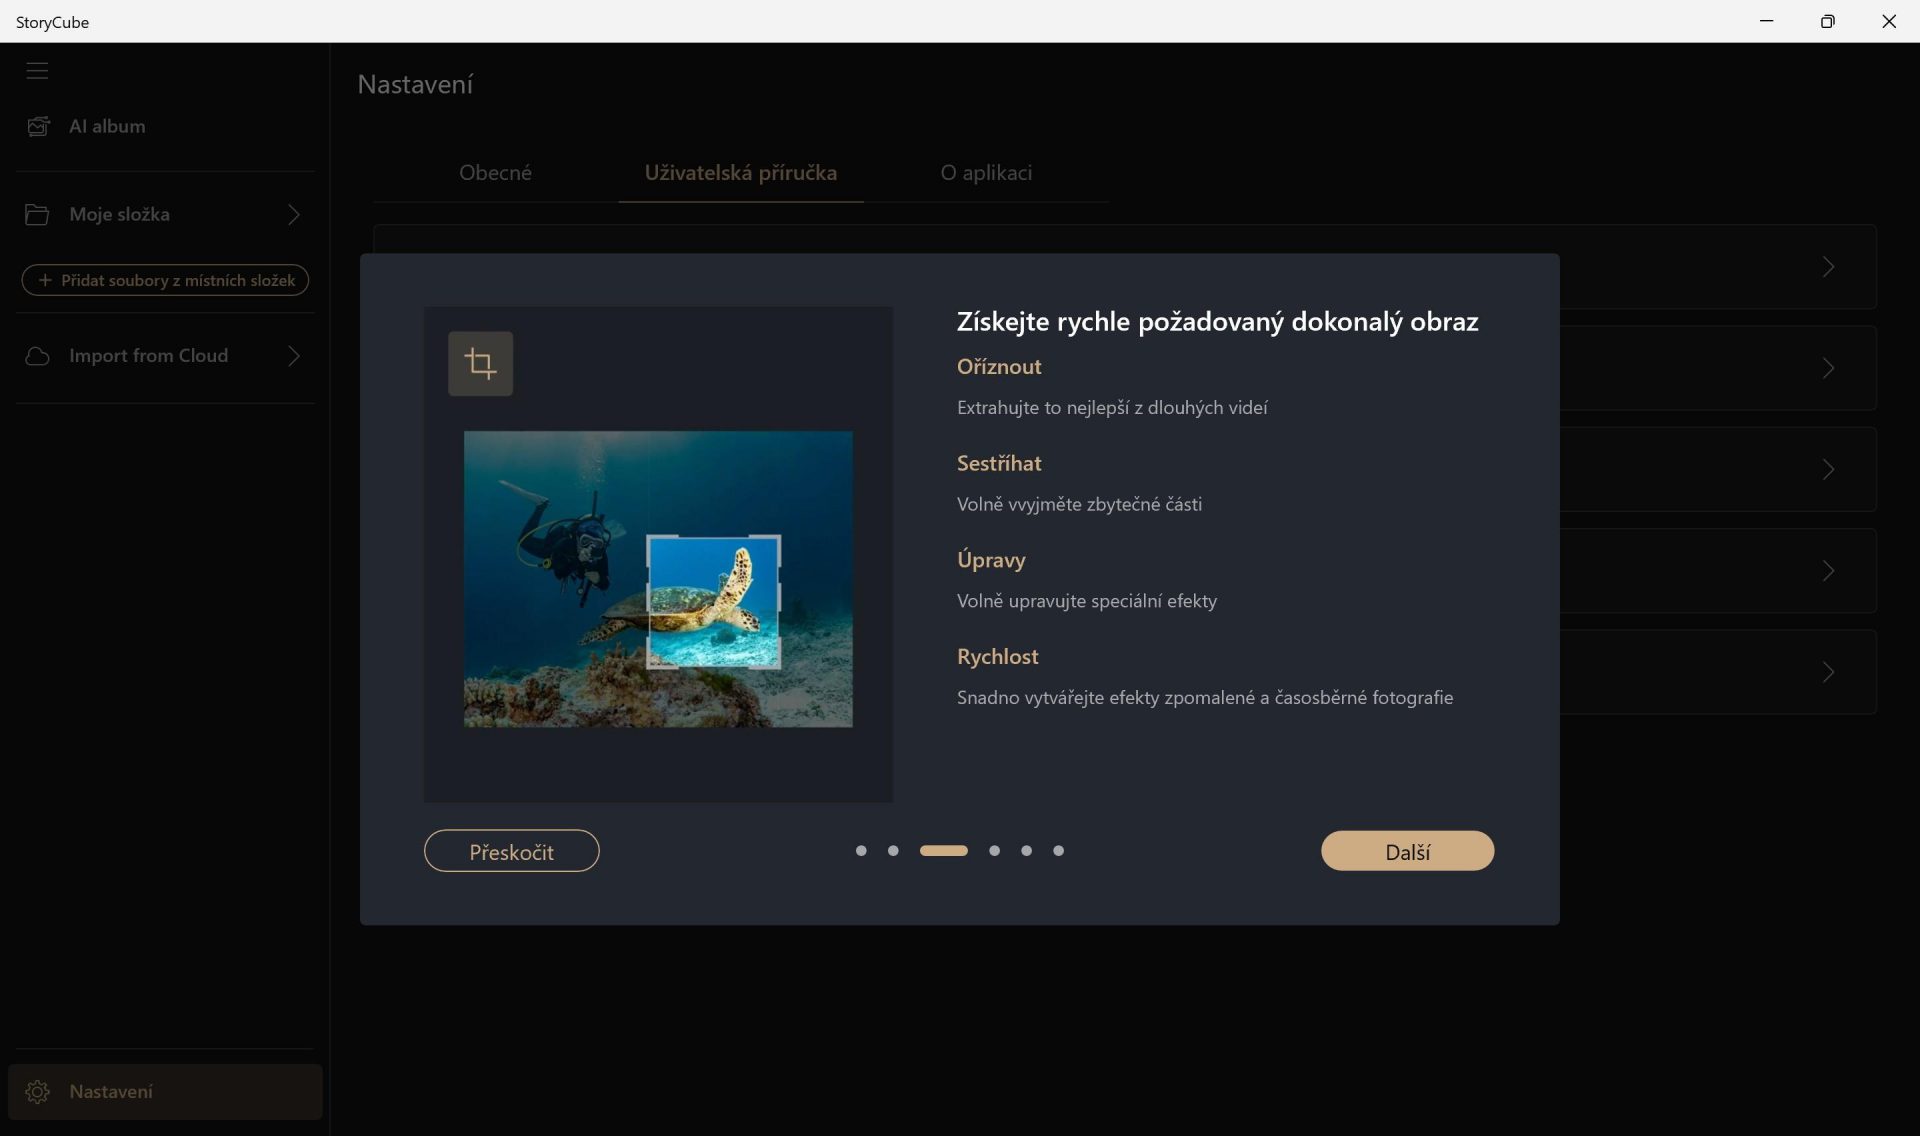Switch to the O aplikaci tab

tap(986, 172)
